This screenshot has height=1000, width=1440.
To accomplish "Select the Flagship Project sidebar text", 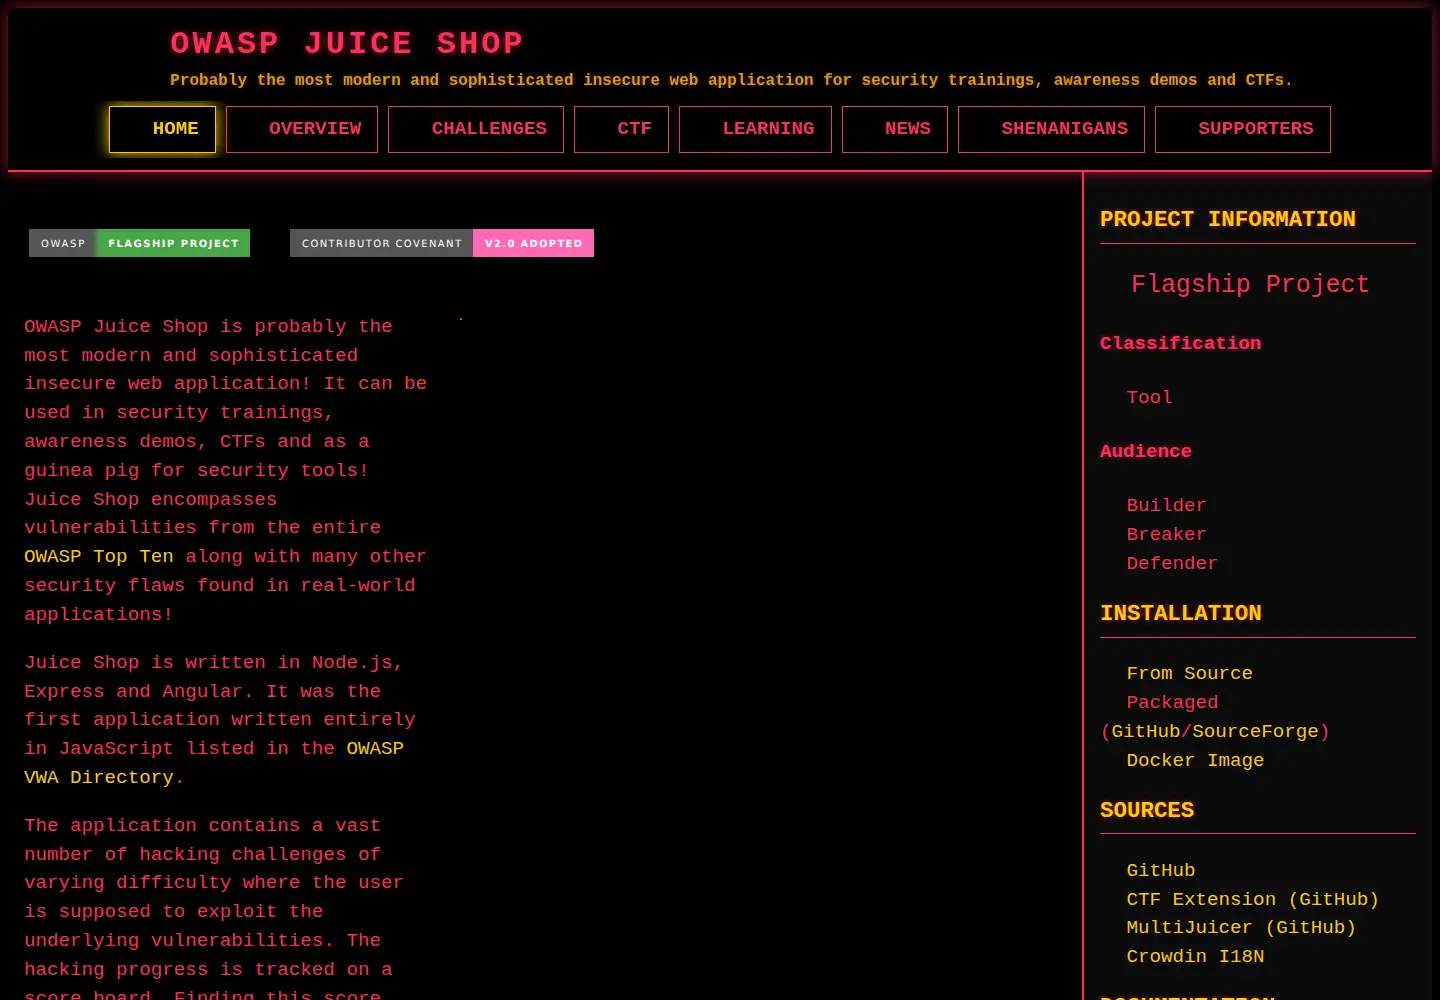I will pyautogui.click(x=1250, y=284).
